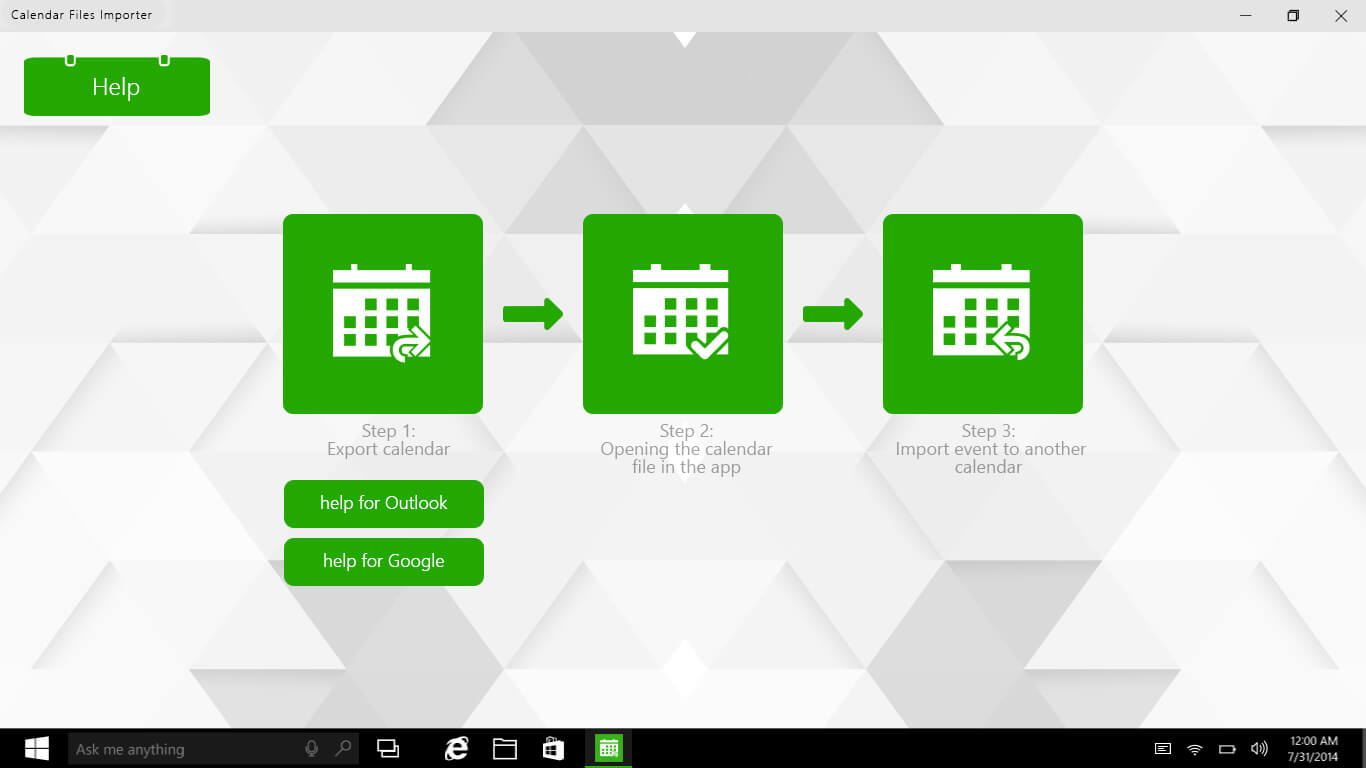Click the battery status tray icon
The image size is (1366, 768).
click(x=1227, y=749)
